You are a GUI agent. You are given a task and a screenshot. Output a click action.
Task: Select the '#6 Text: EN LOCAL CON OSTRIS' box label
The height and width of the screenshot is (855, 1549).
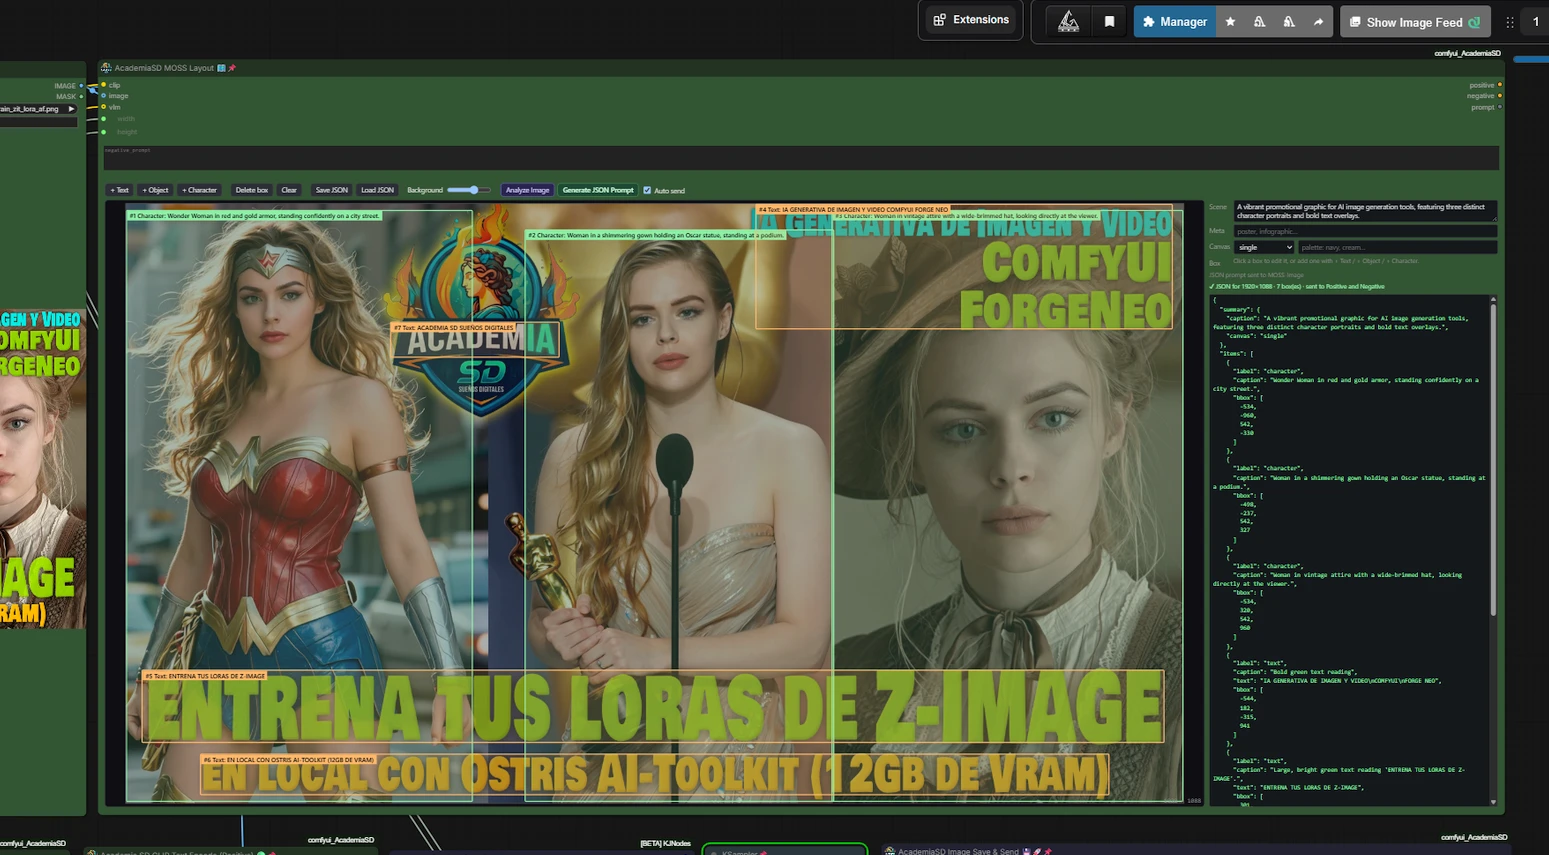click(288, 760)
